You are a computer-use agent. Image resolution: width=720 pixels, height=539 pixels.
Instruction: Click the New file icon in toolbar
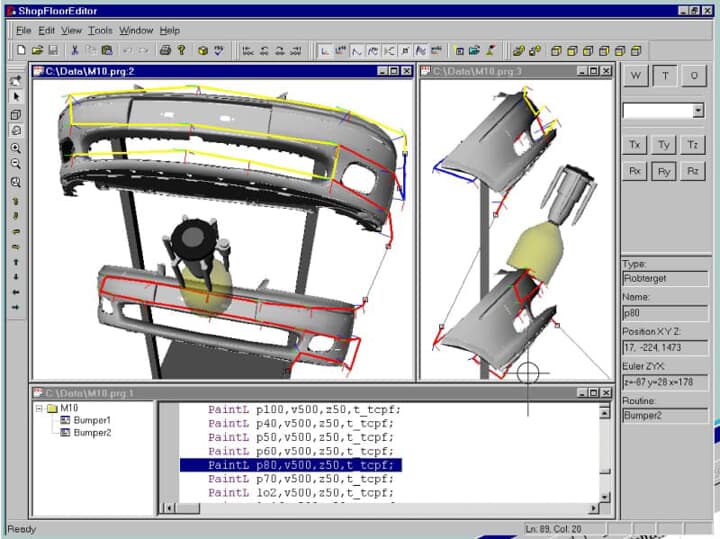[x=21, y=49]
